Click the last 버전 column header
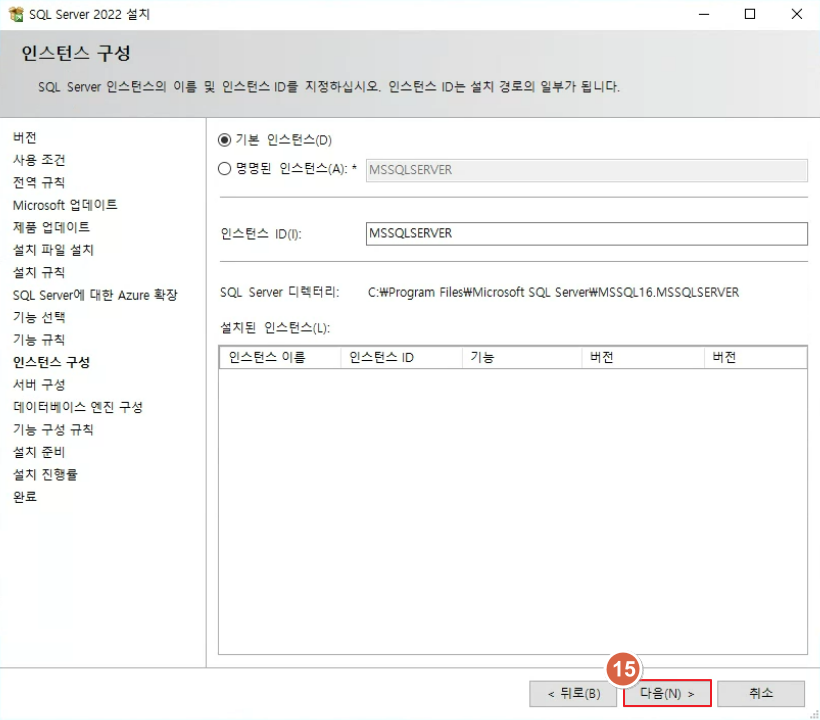This screenshot has width=820, height=720. pyautogui.click(x=755, y=358)
